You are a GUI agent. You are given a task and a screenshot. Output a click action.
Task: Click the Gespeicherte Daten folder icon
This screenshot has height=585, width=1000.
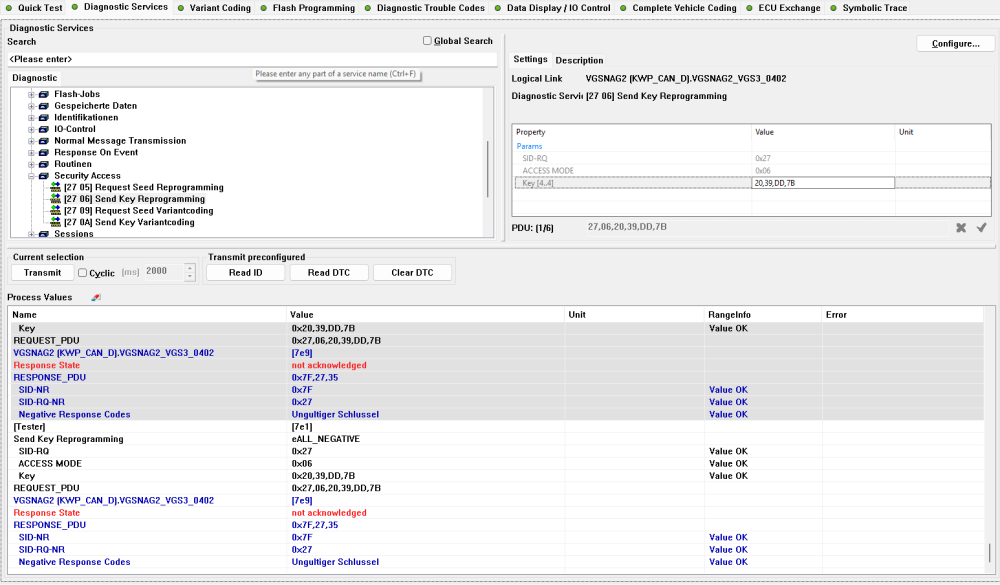(x=44, y=106)
